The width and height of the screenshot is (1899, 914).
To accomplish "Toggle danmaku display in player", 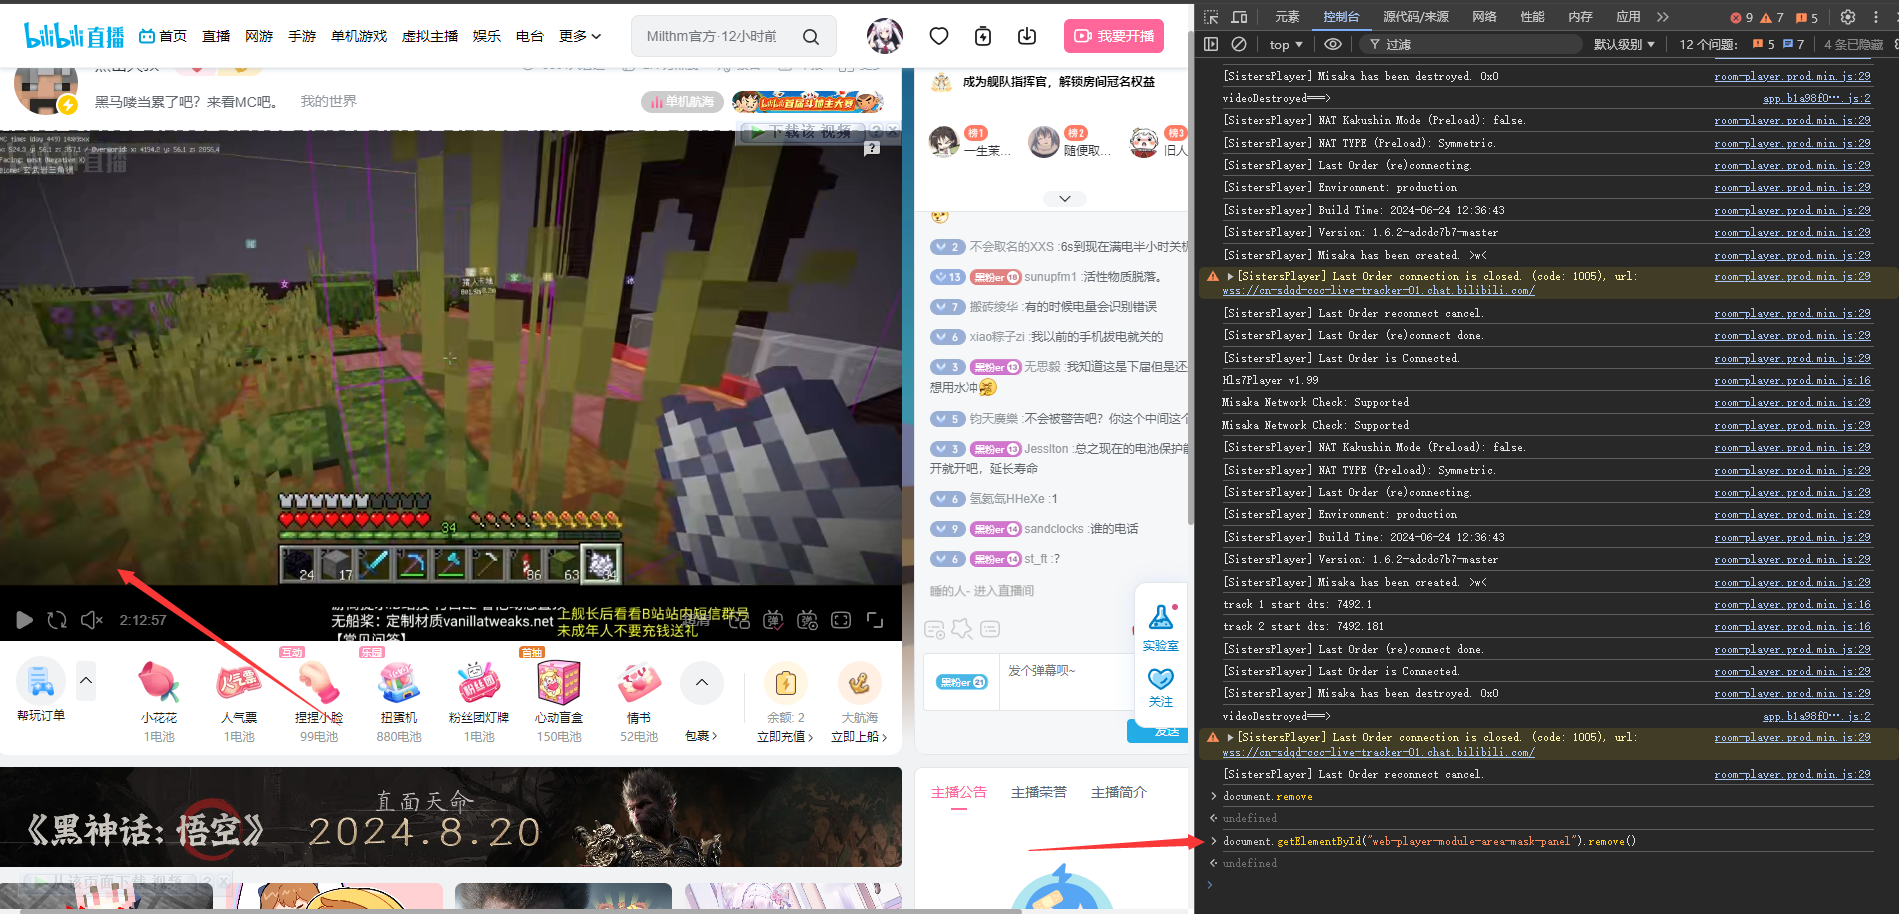I will (773, 620).
